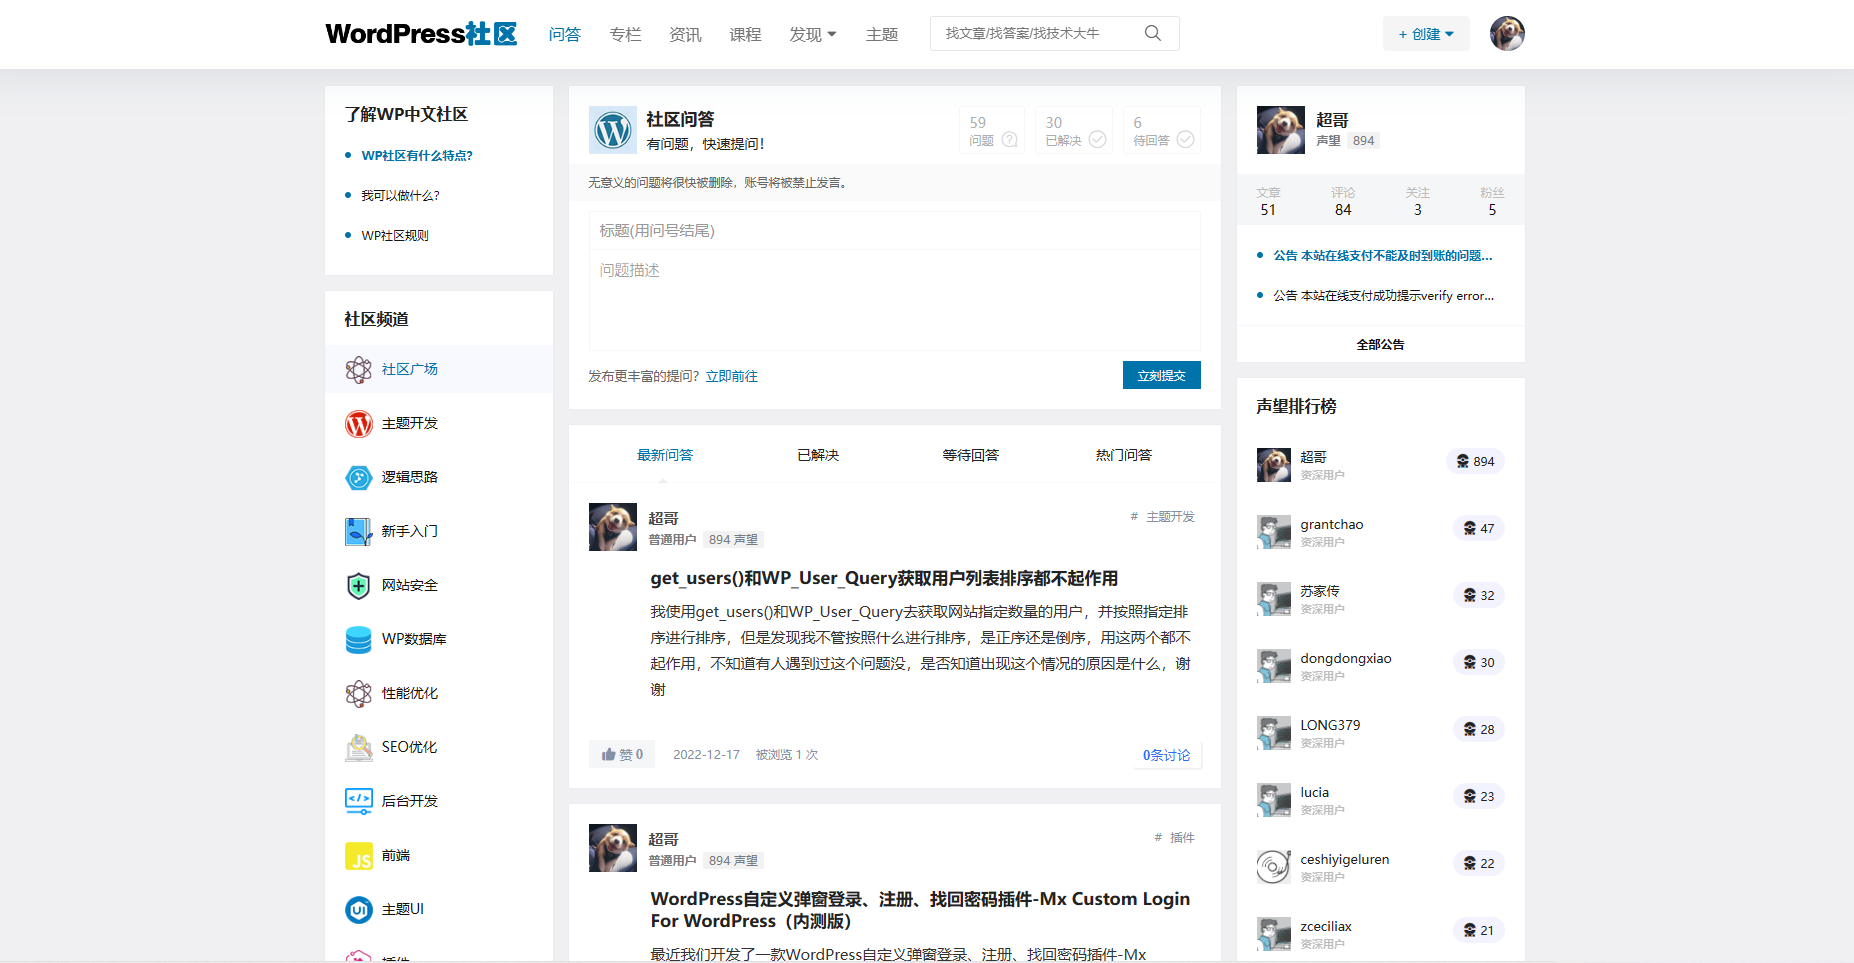
Task: Go to 专栏 in the navigation
Action: point(625,35)
